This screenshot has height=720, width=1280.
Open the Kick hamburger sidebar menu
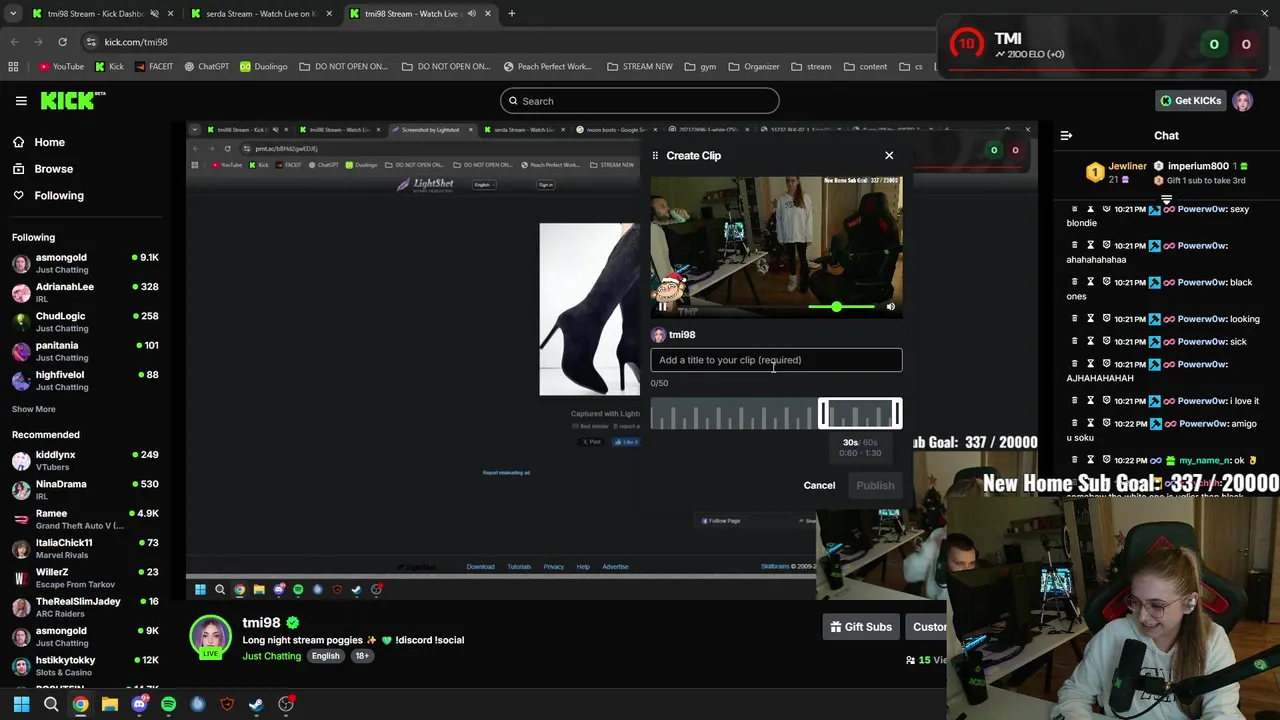21,101
